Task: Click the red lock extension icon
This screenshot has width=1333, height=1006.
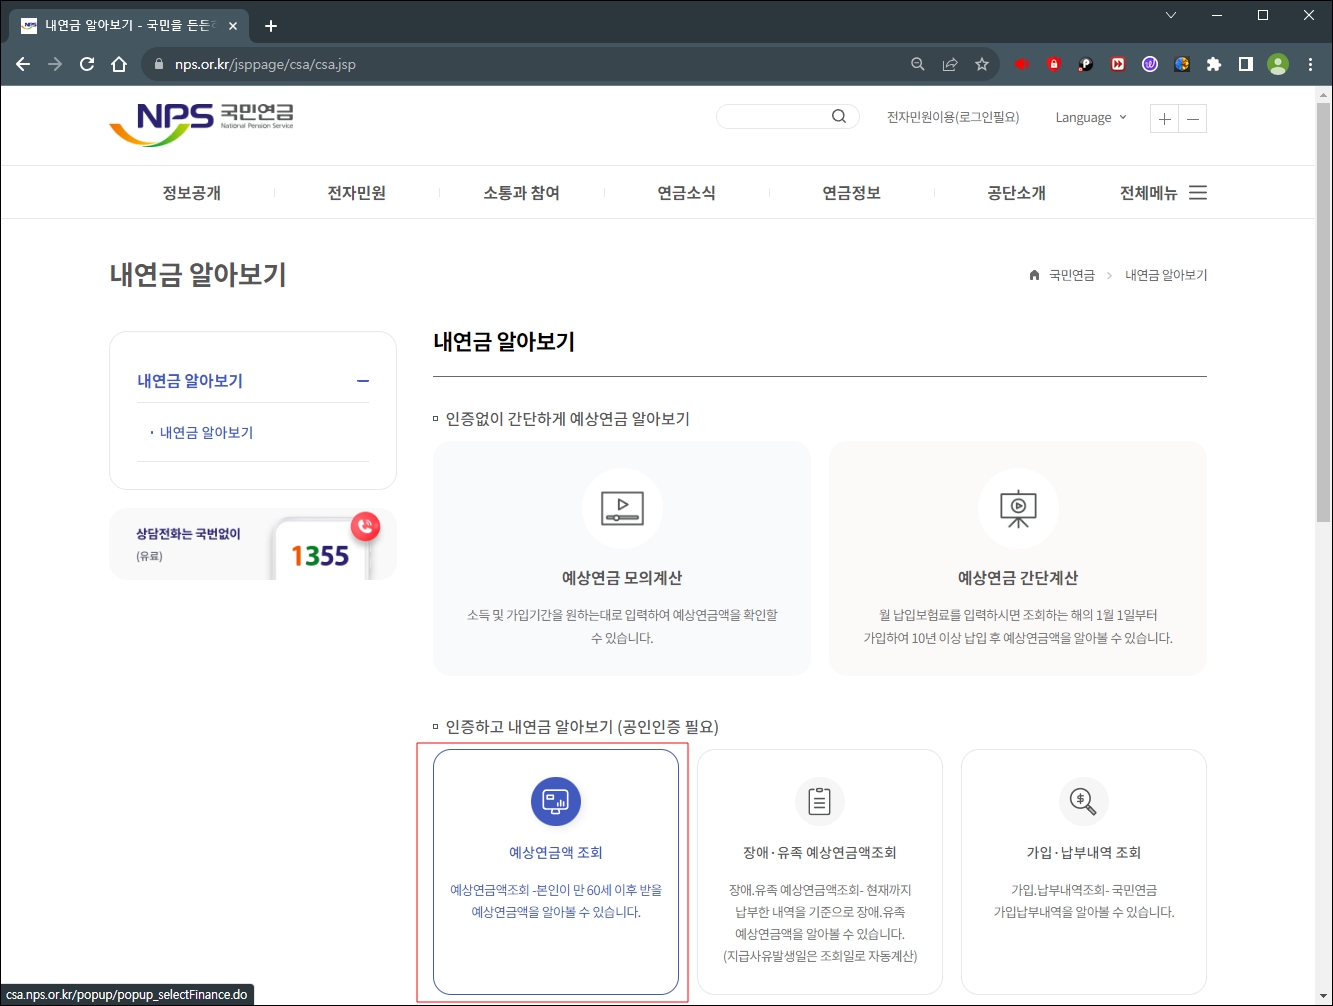Action: 1053,64
